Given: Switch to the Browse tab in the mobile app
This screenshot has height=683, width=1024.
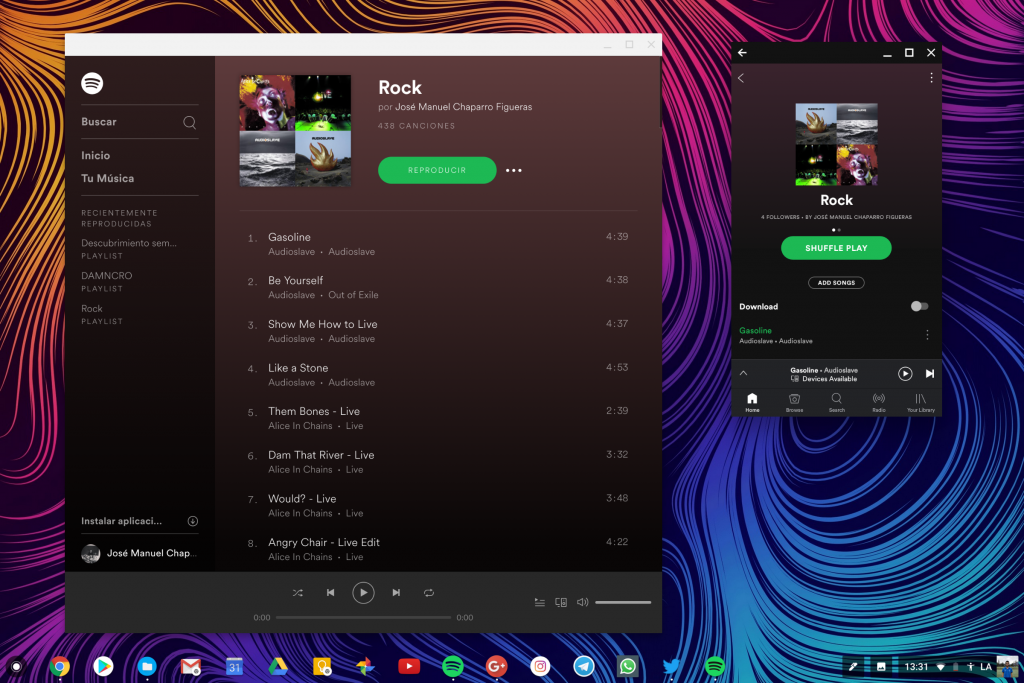Looking at the screenshot, I should [795, 402].
